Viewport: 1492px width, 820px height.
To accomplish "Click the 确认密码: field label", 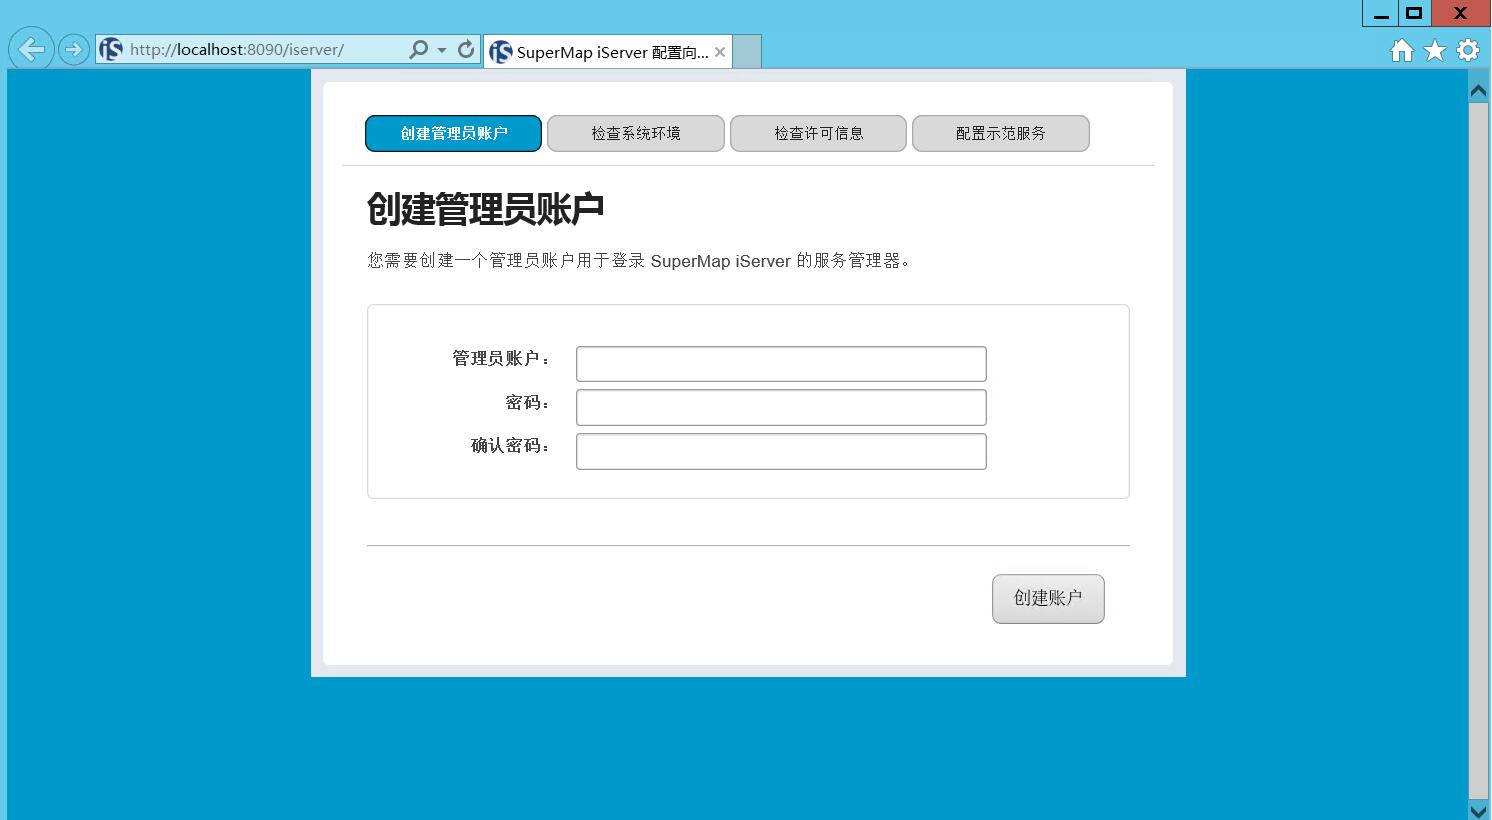I will [510, 445].
